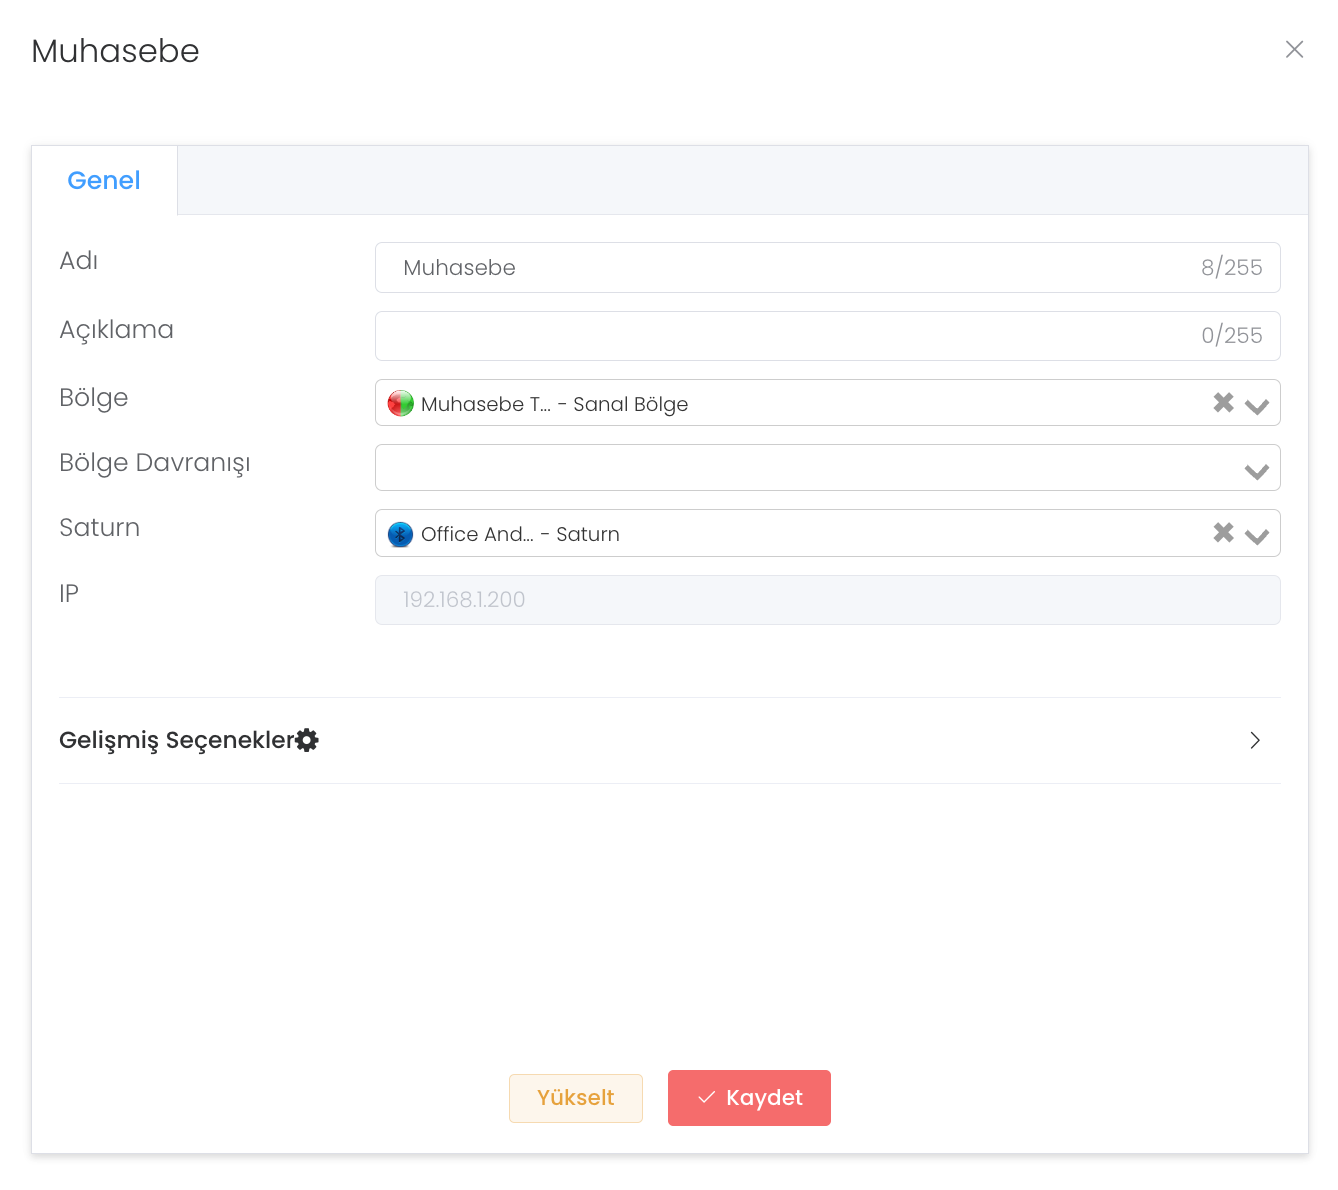This screenshot has height=1190, width=1338.
Task: Close the Muhasebe dialog
Action: coord(1294,50)
